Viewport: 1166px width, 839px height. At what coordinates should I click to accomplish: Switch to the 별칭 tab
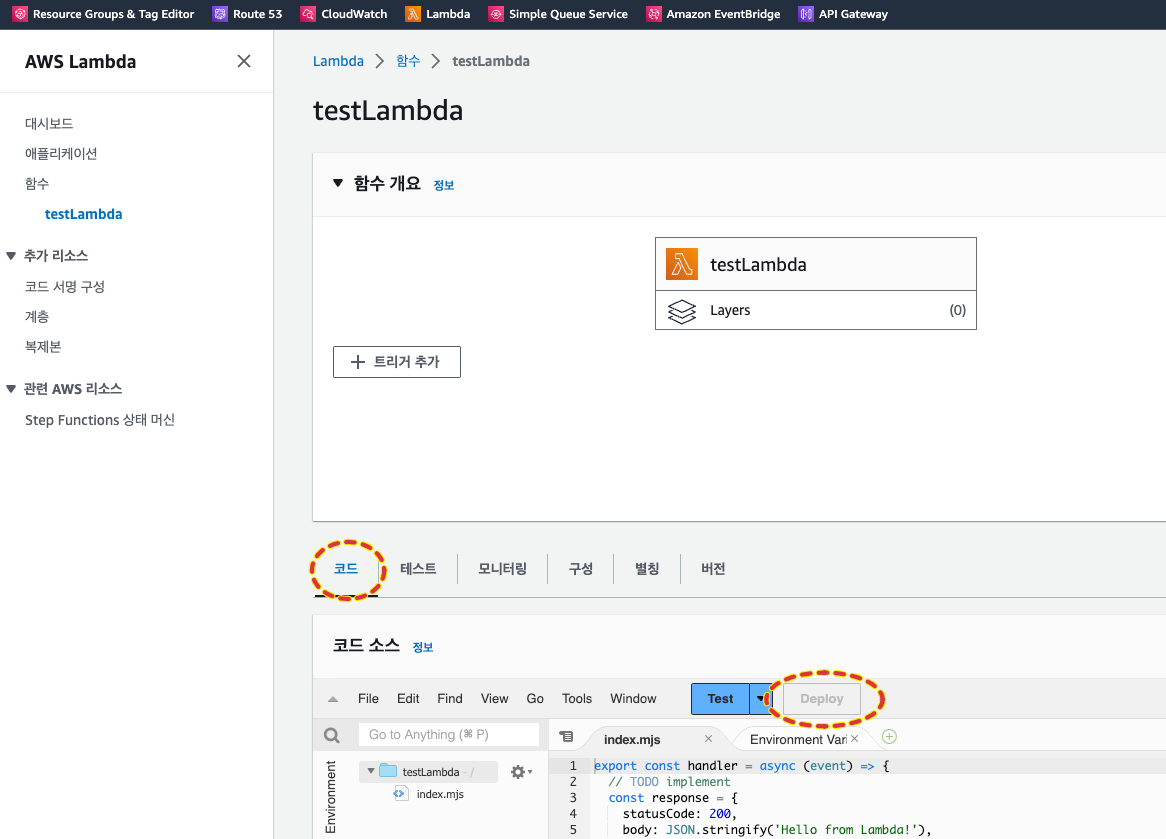click(647, 569)
